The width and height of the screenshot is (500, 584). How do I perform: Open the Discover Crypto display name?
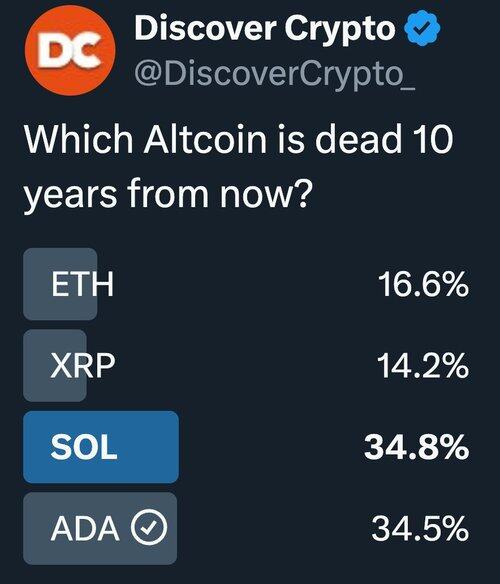click(x=265, y=28)
